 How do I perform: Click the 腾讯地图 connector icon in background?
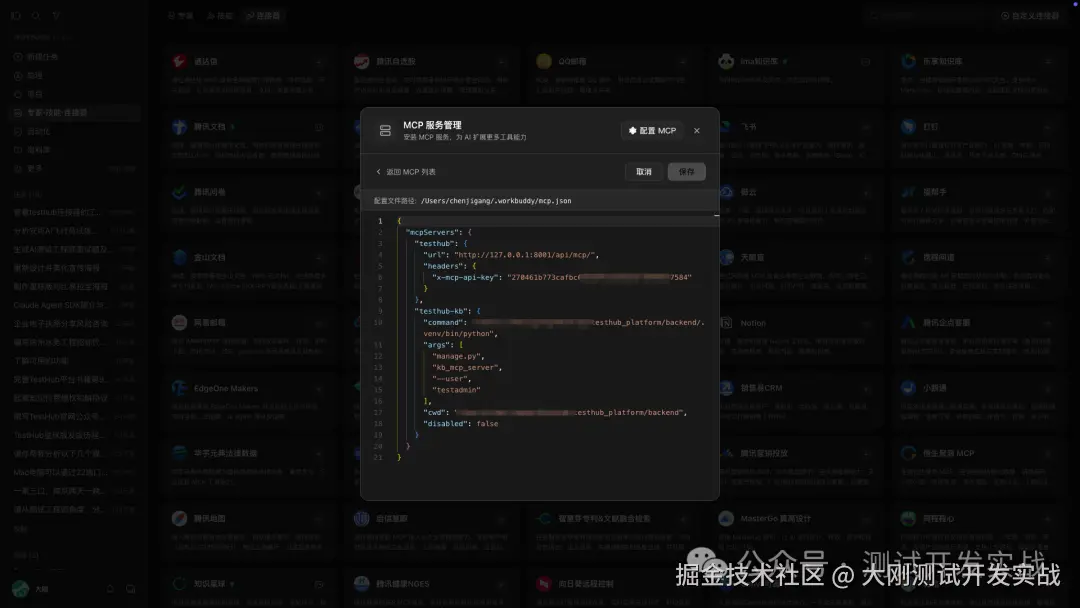pos(179,518)
